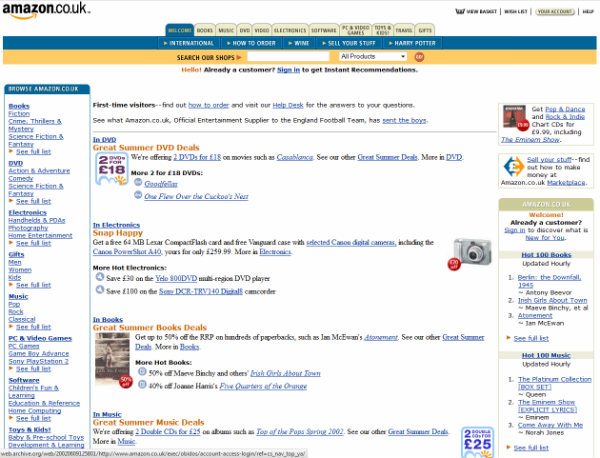The height and width of the screenshot is (458, 600).
Task: Switch to the Software tab
Action: click(x=324, y=30)
